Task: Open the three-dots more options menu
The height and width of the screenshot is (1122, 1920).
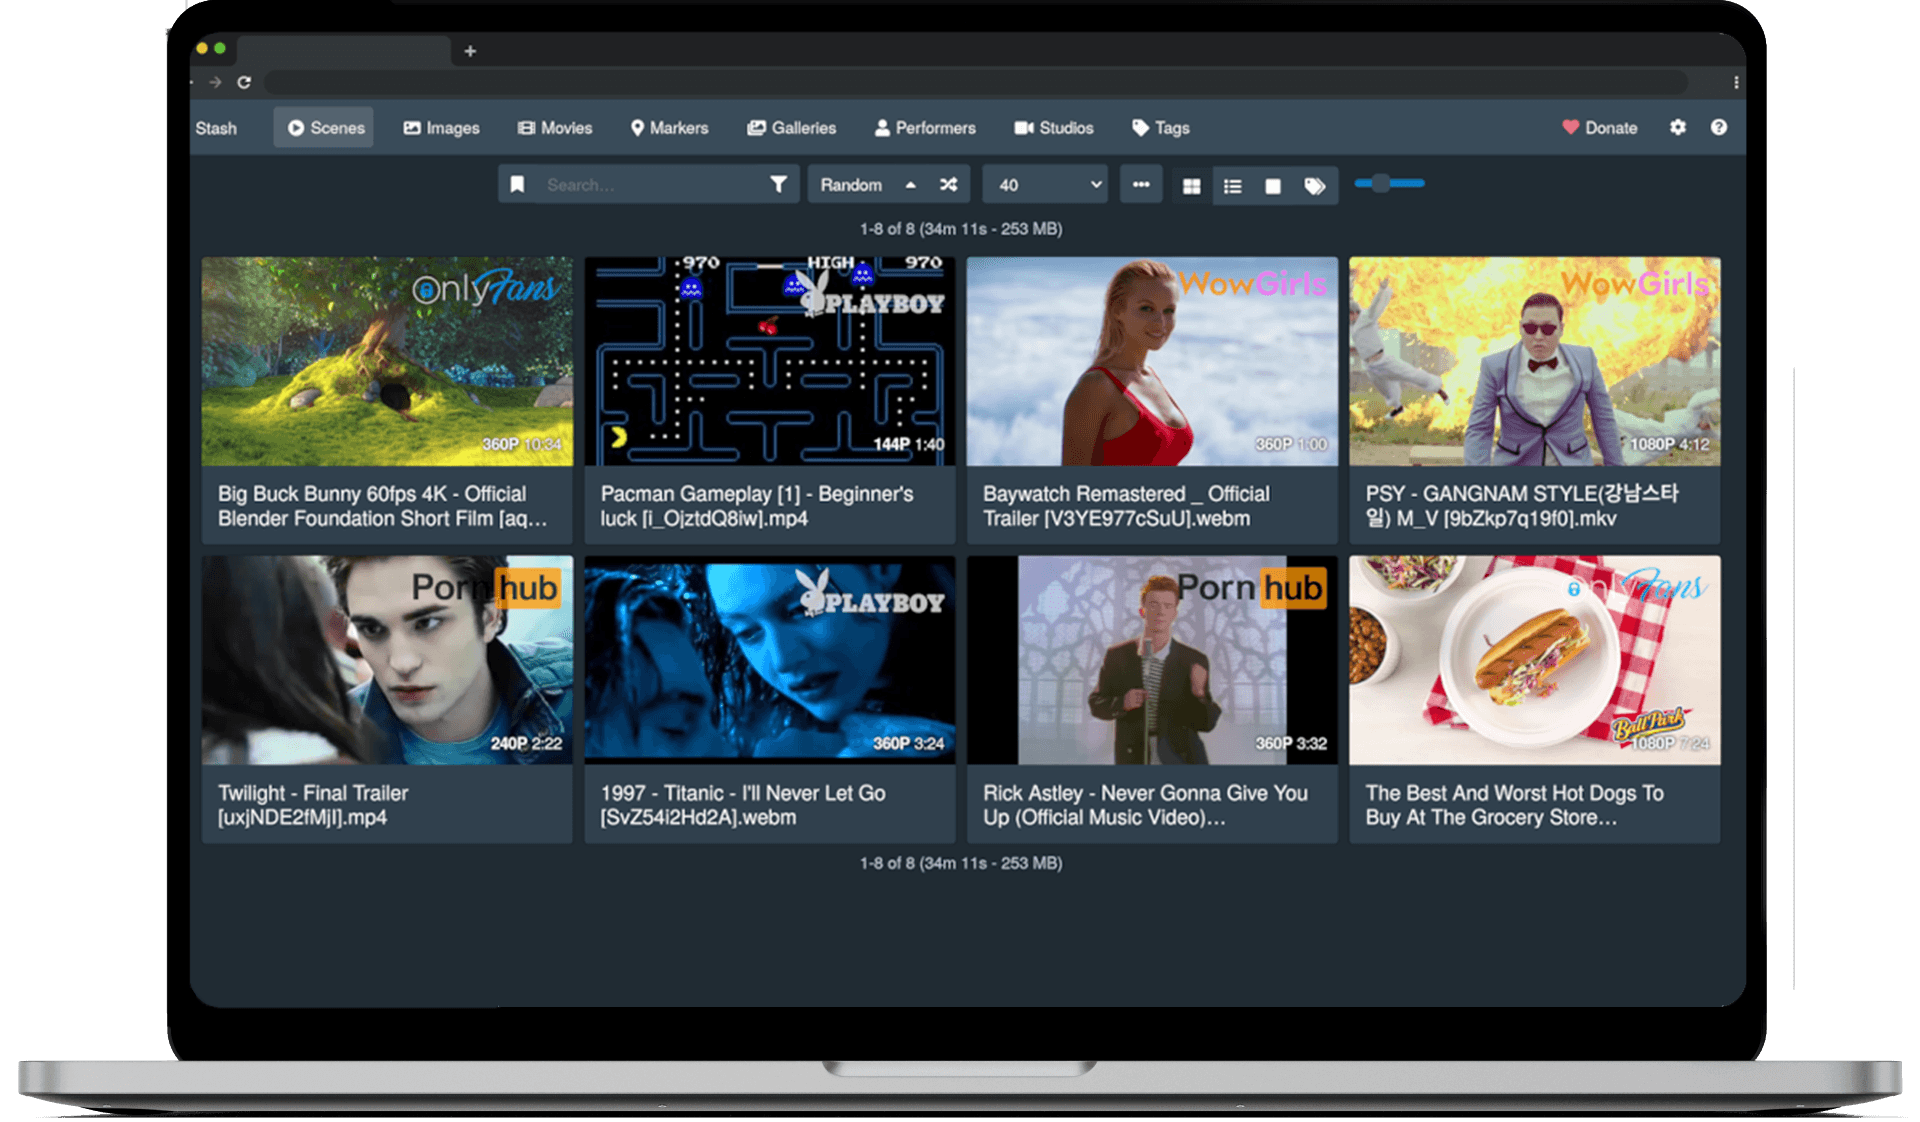Action: (x=1141, y=185)
